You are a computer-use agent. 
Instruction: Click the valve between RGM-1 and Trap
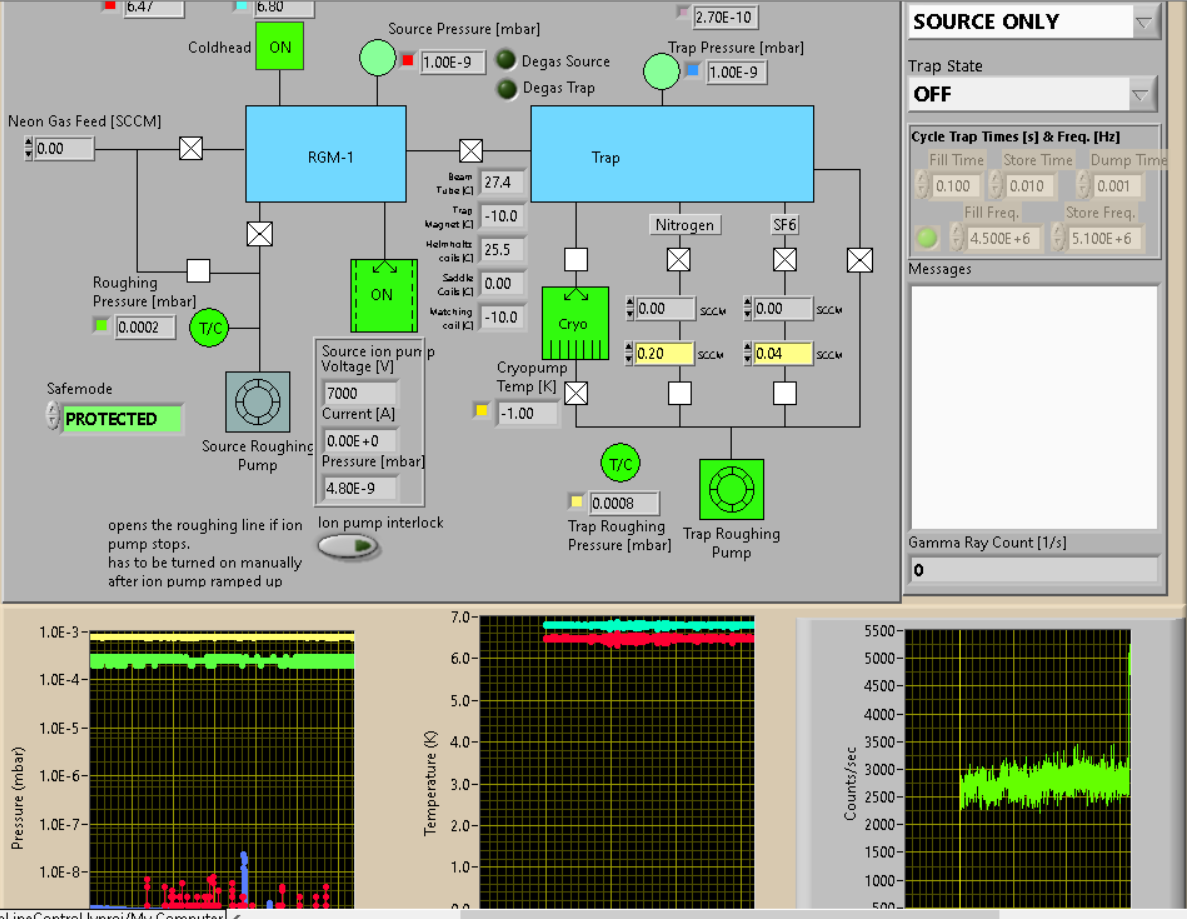(471, 150)
